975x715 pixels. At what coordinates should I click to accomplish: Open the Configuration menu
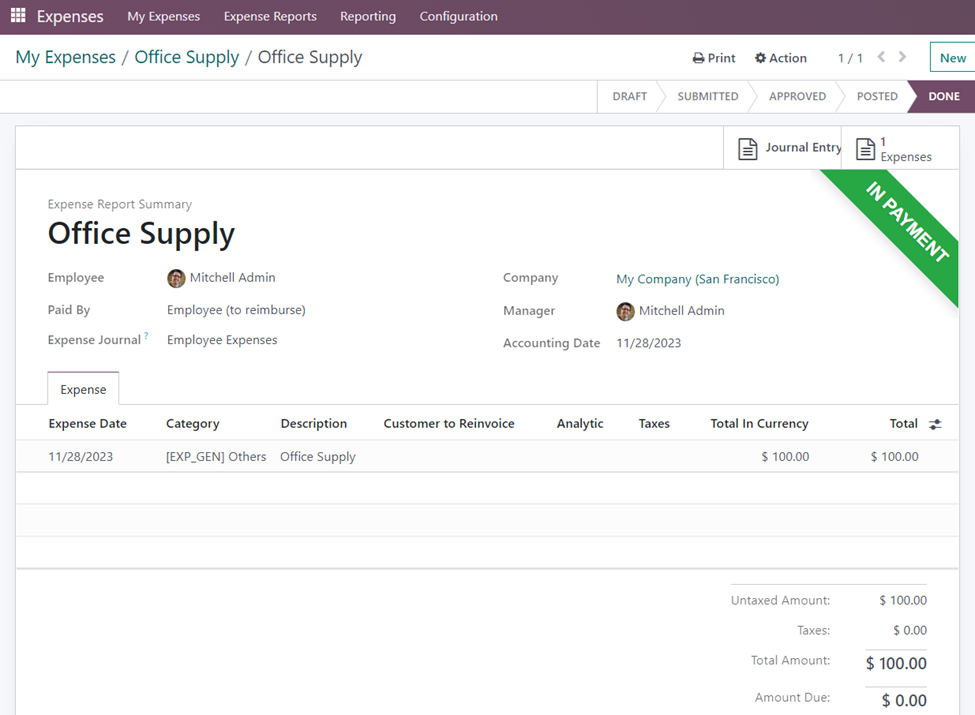[458, 16]
